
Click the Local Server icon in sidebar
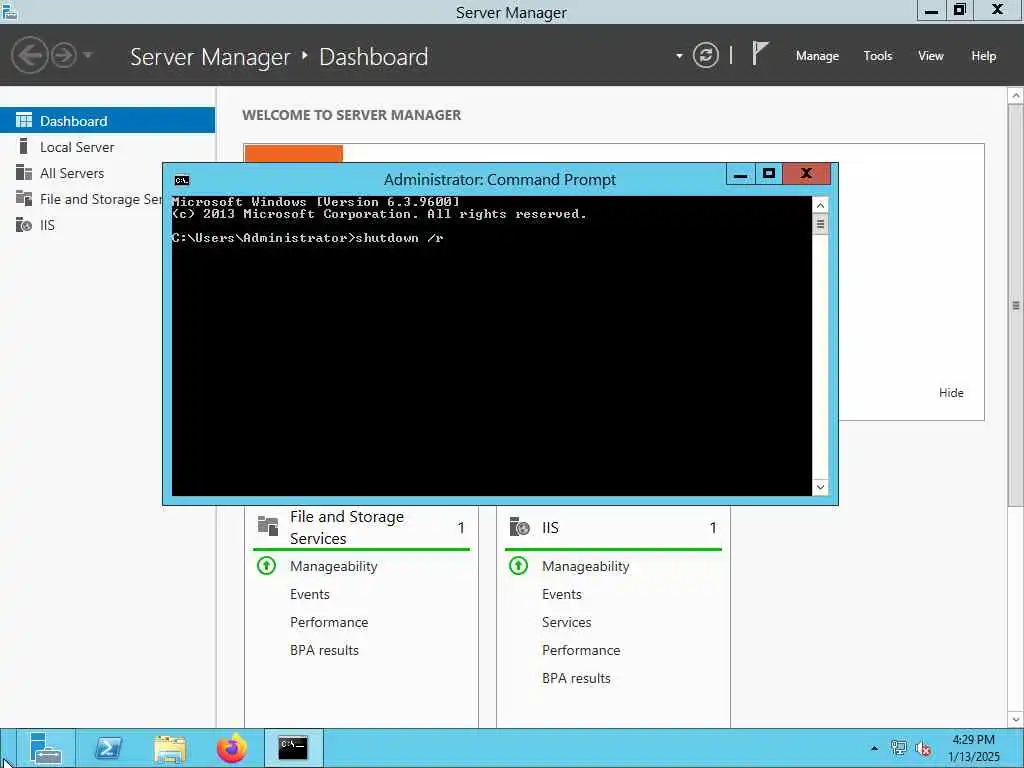click(x=24, y=146)
